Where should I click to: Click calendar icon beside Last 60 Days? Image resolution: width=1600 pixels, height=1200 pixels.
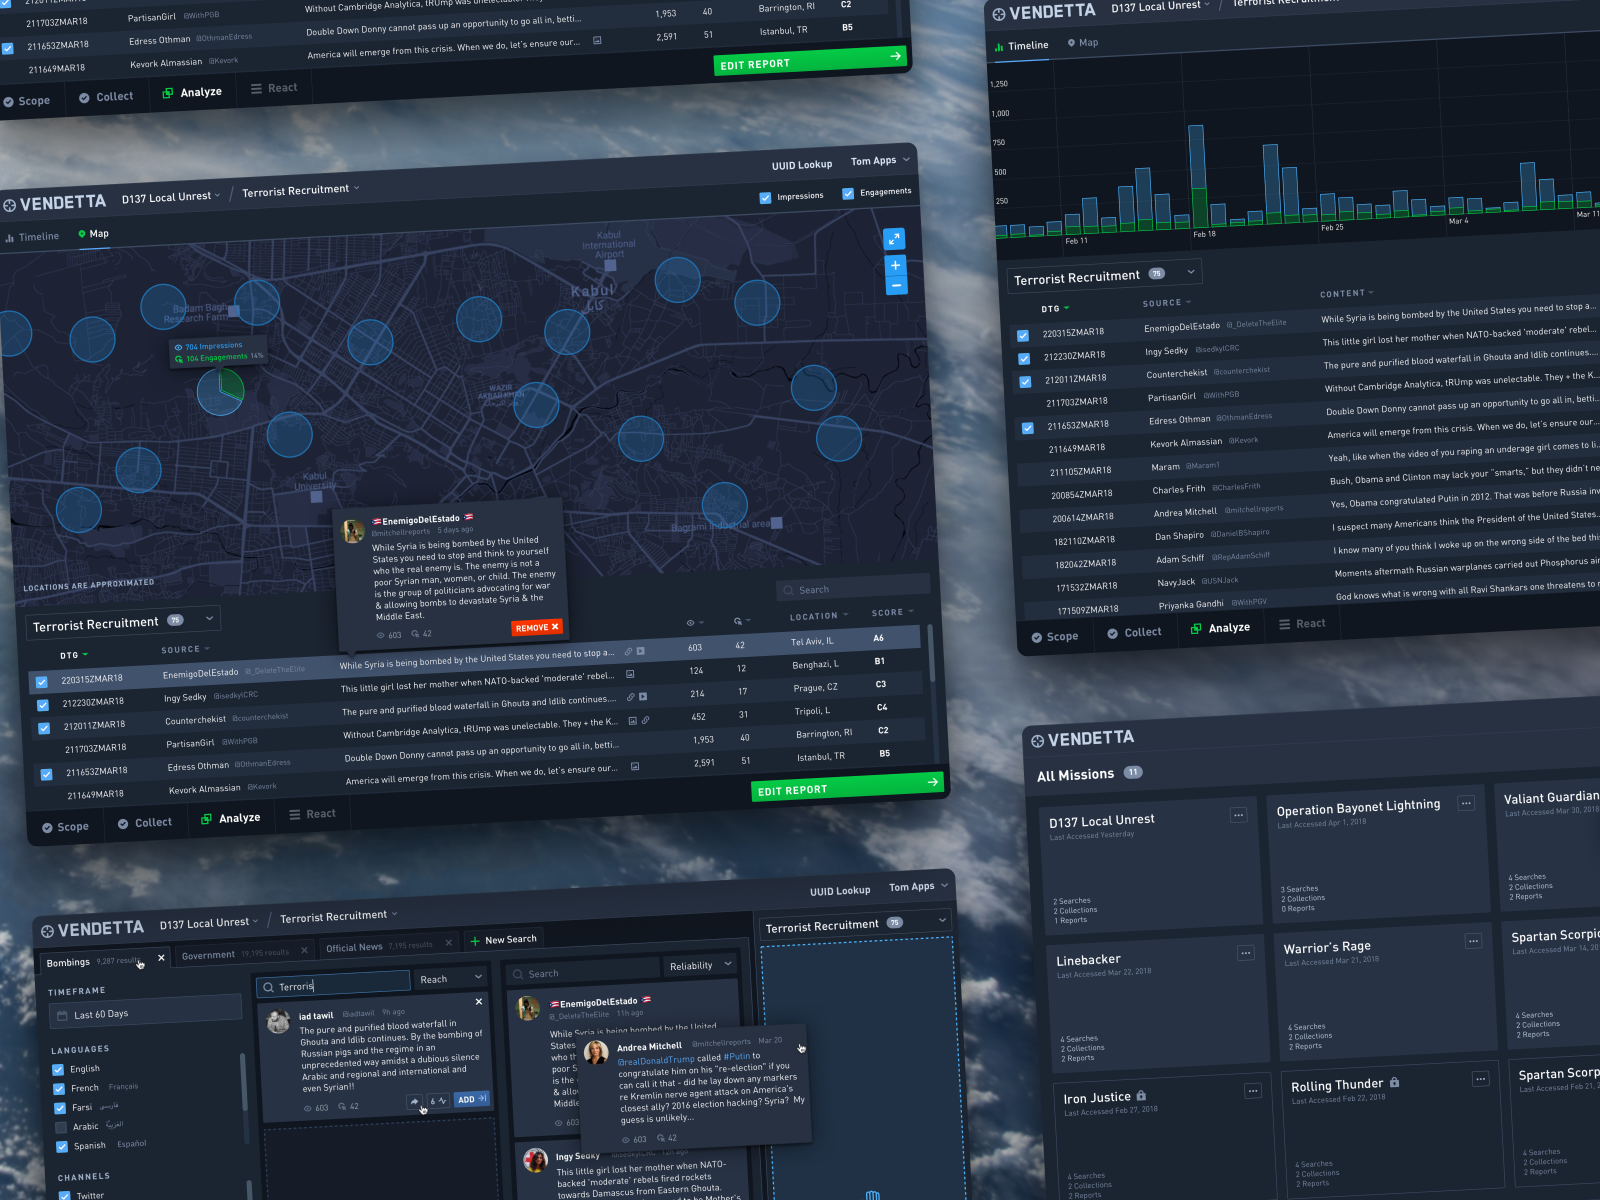61,1016
